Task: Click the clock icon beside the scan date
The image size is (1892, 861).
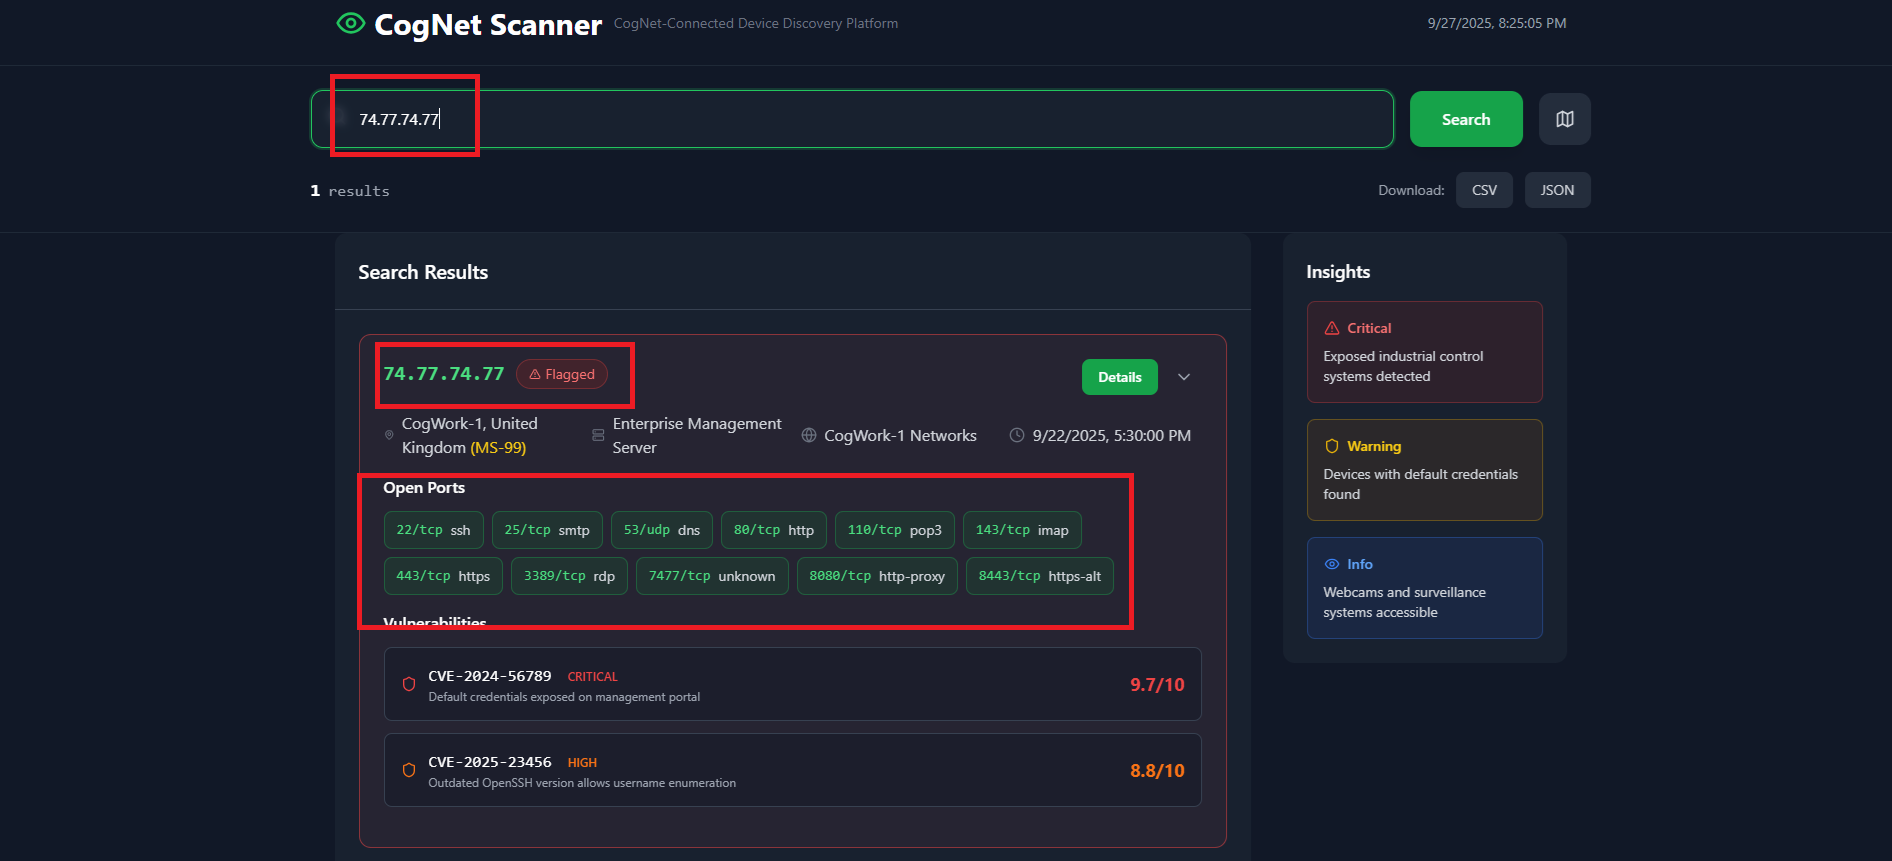Action: point(1016,435)
